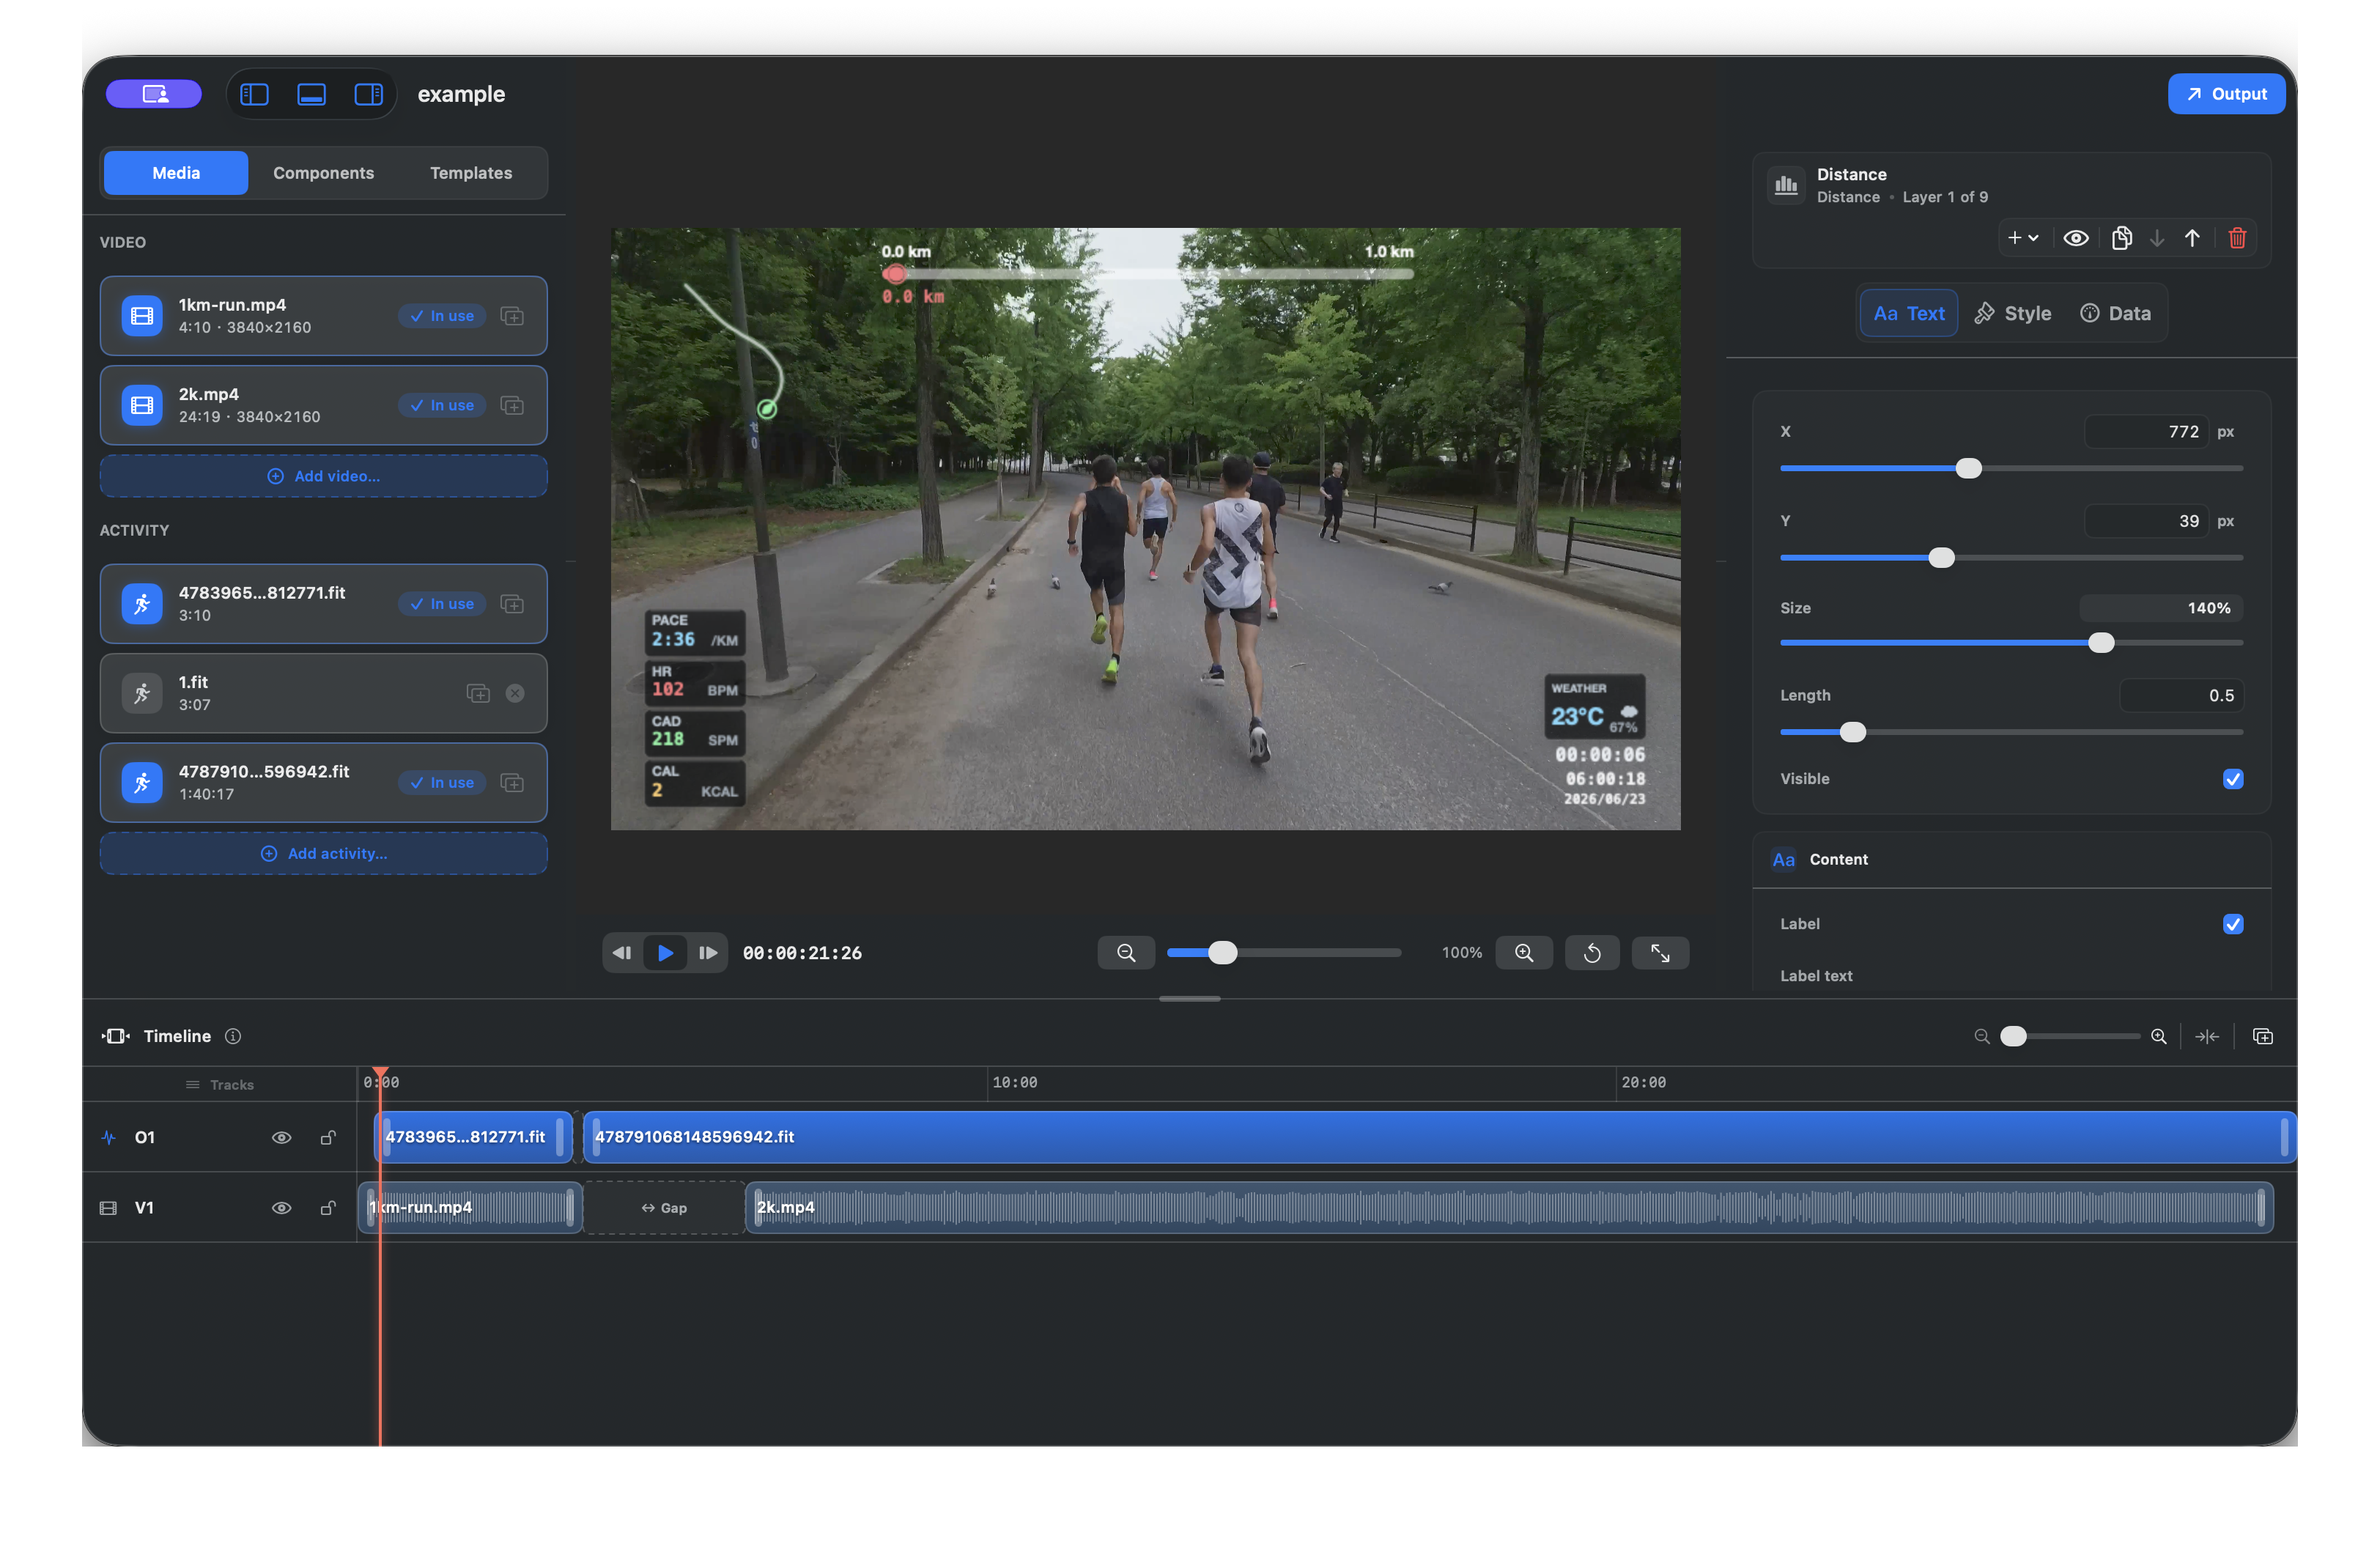Switch to the Components tab

323,173
